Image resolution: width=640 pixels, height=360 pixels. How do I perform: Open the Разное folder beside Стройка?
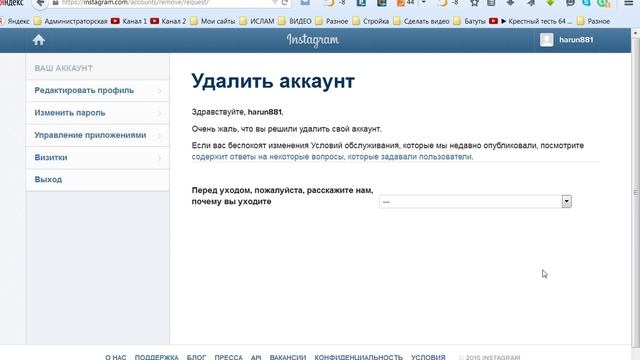(332, 21)
